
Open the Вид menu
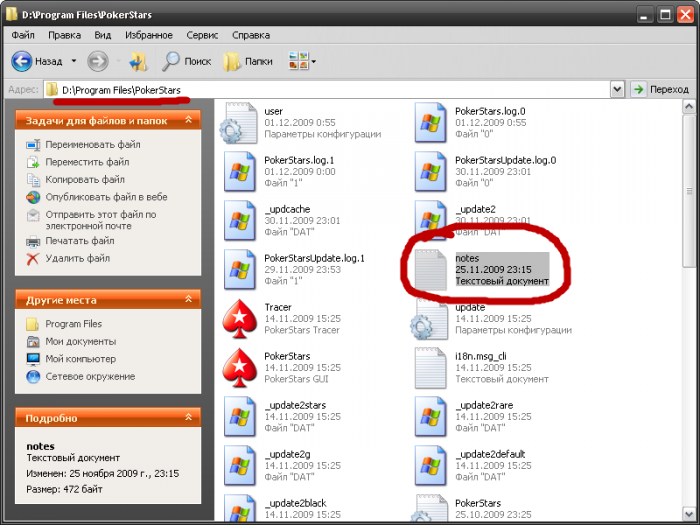pos(102,35)
